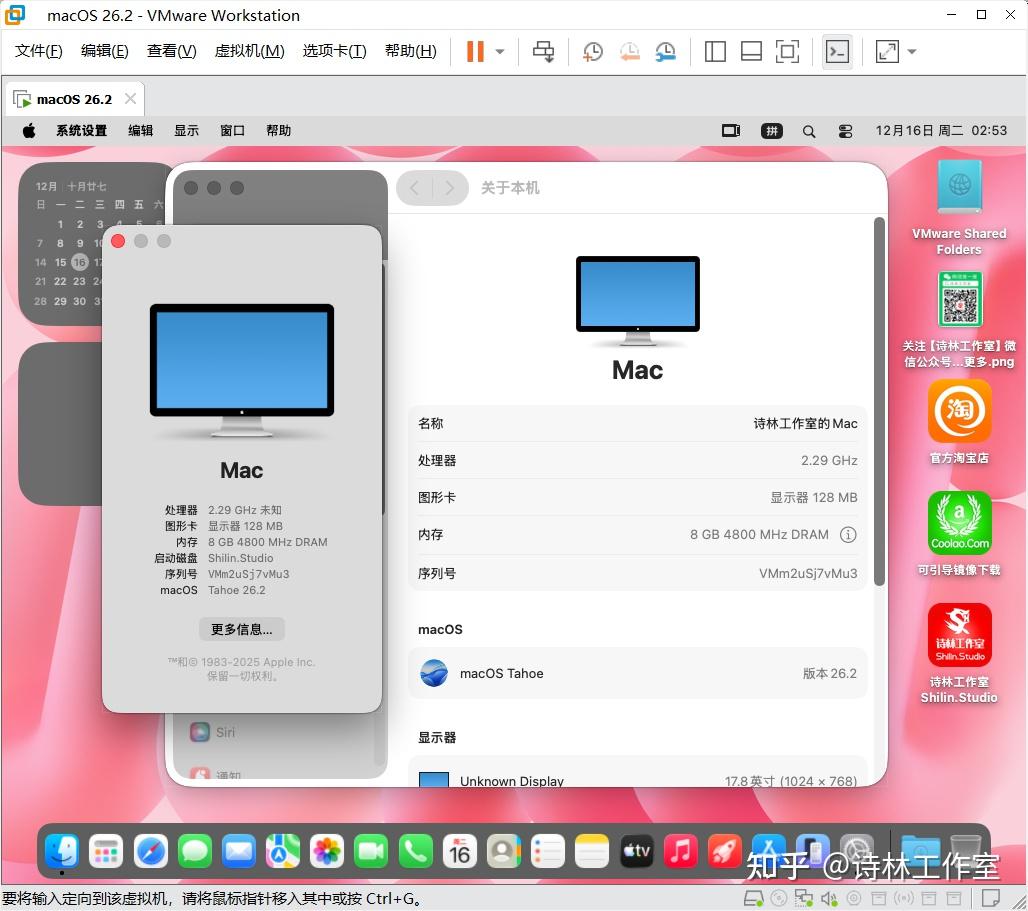The height and width of the screenshot is (911, 1028).
Task: Send Ctrl+Alt+Del to the guest OS
Action: 543,51
